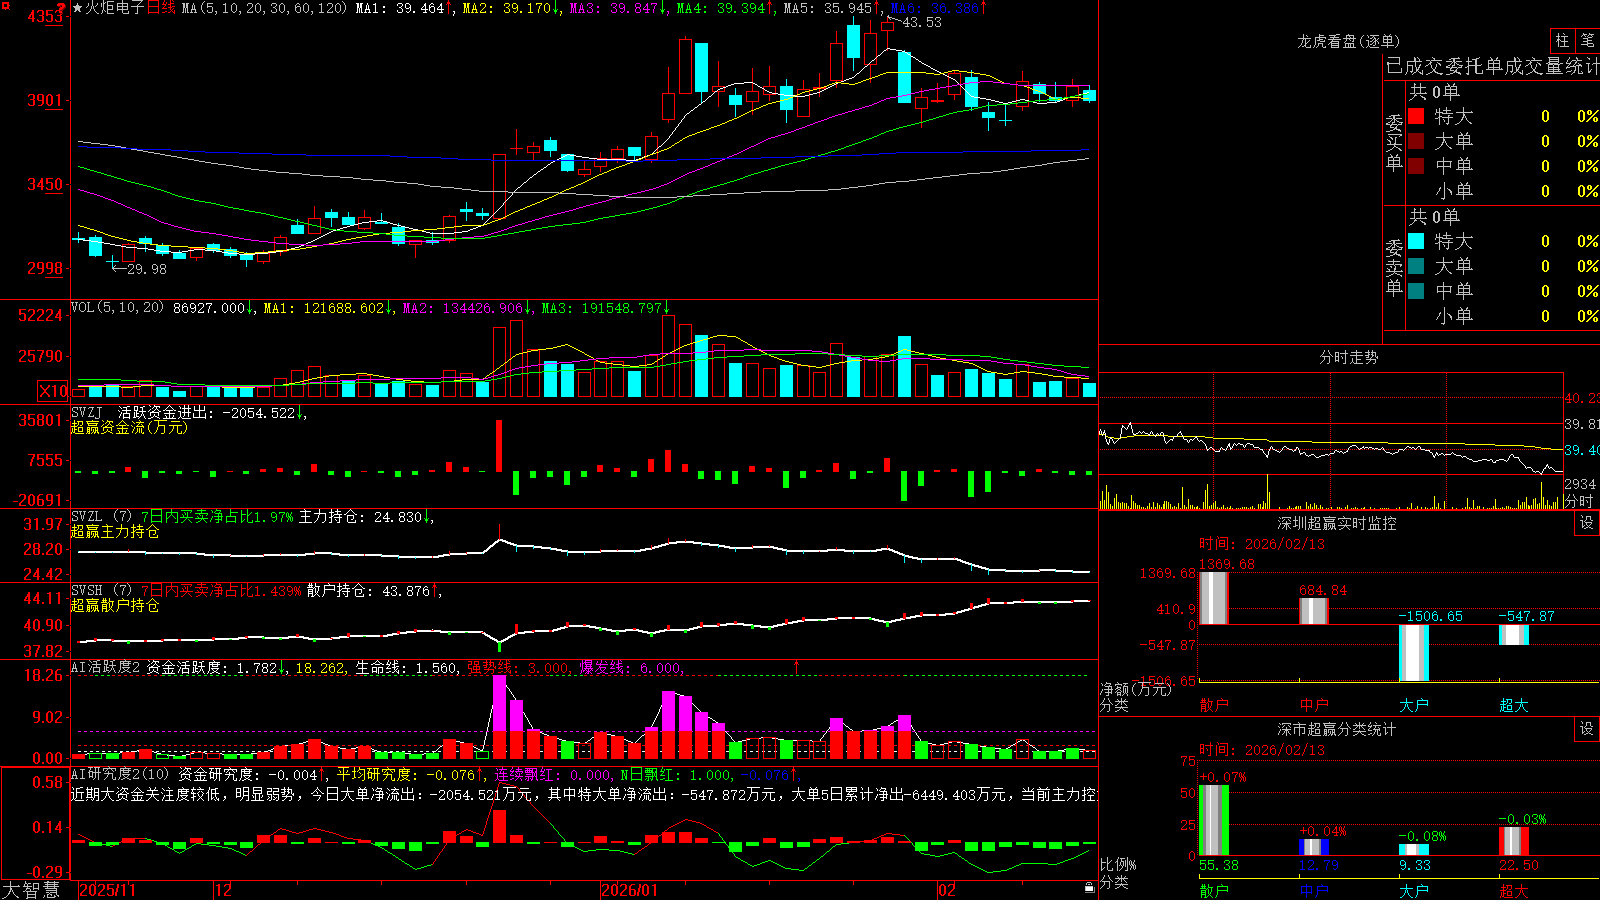The image size is (1600, 900).
Task: Click cyan 特大 swatch under 委卖单
Action: click(1416, 241)
